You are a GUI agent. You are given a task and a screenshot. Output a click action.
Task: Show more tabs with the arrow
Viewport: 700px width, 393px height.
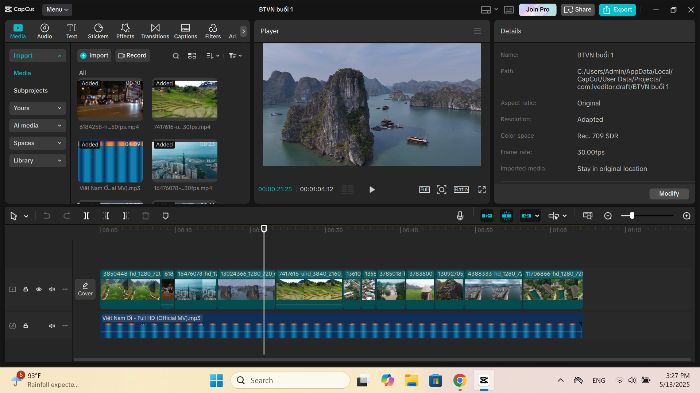(243, 31)
